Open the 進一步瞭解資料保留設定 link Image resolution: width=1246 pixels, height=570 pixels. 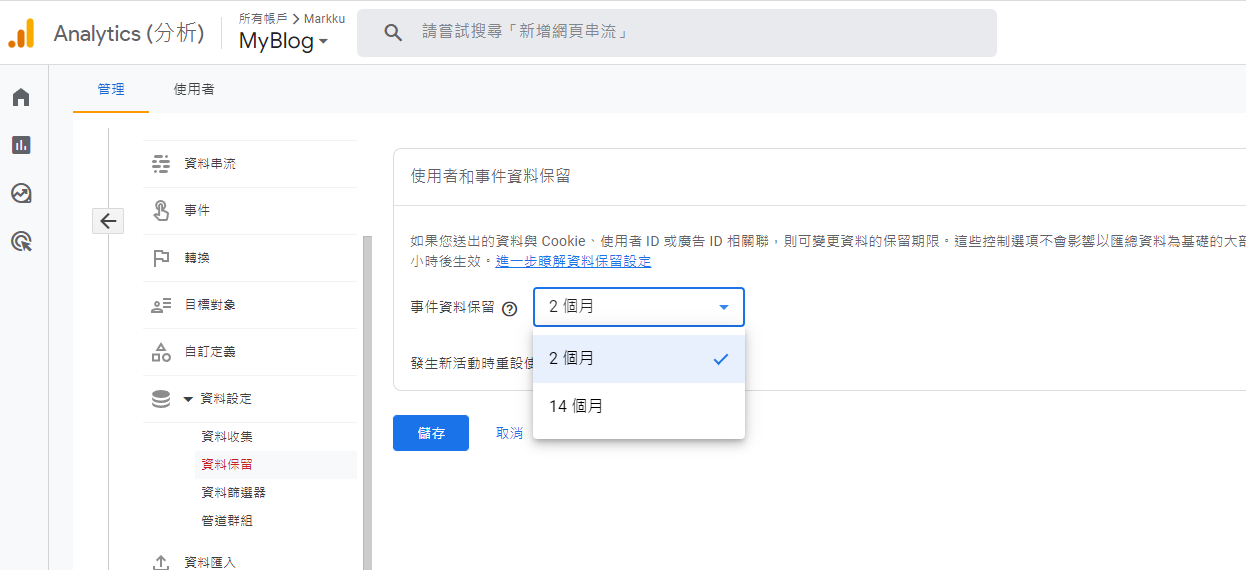[573, 261]
